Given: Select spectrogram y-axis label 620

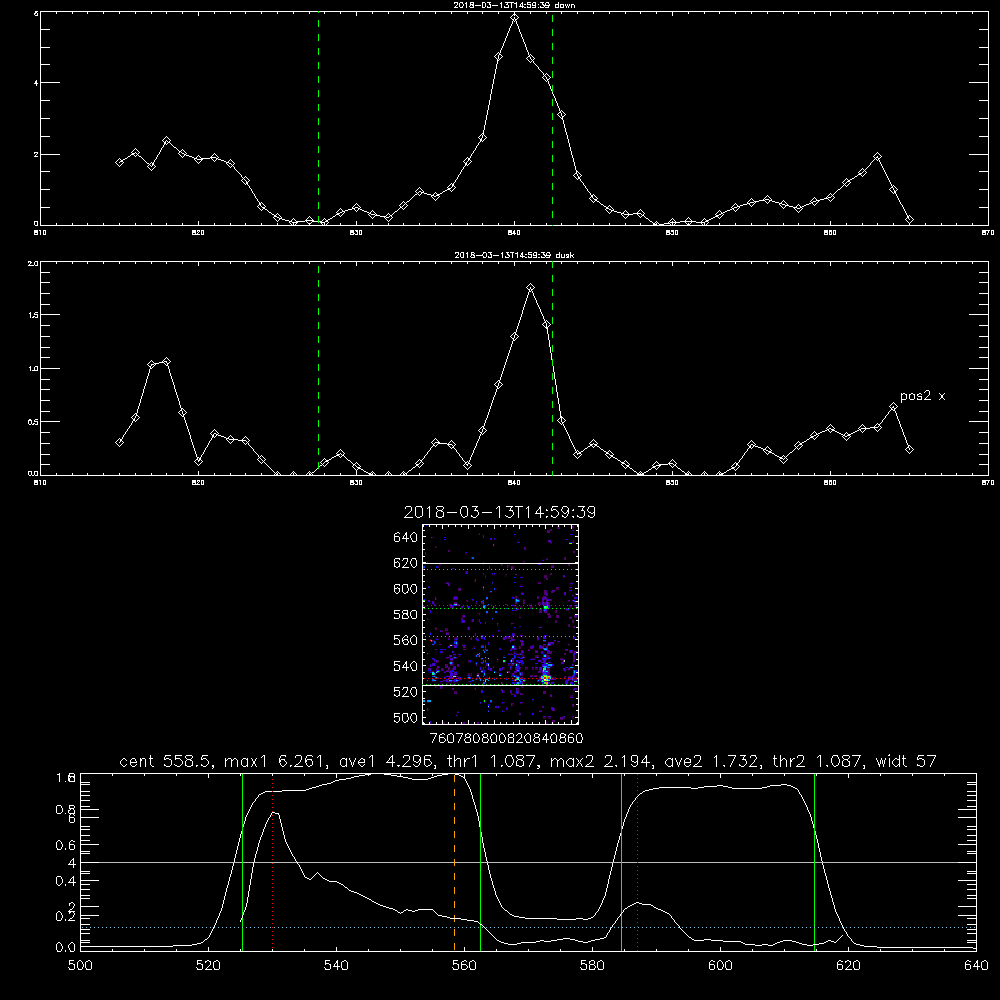Looking at the screenshot, I should tap(406, 563).
